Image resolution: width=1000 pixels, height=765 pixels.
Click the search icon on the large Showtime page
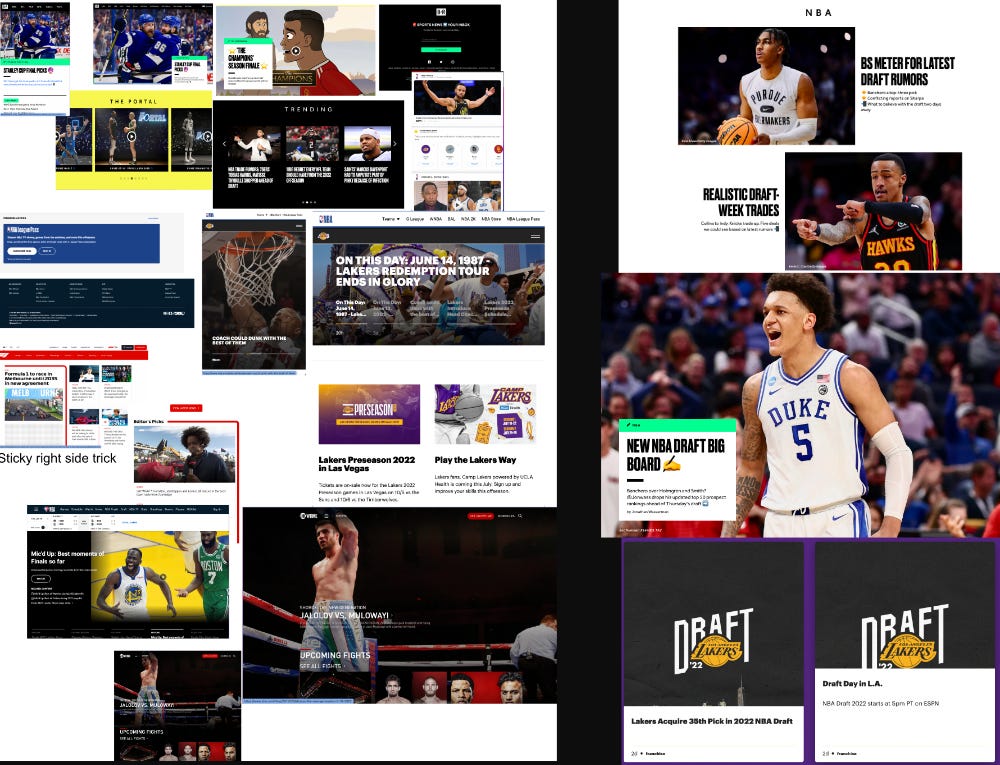tap(520, 516)
